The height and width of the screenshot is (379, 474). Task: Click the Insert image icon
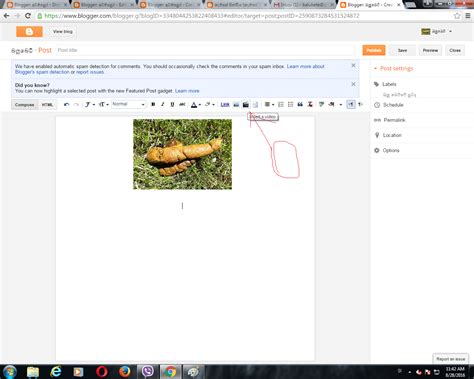coord(236,105)
